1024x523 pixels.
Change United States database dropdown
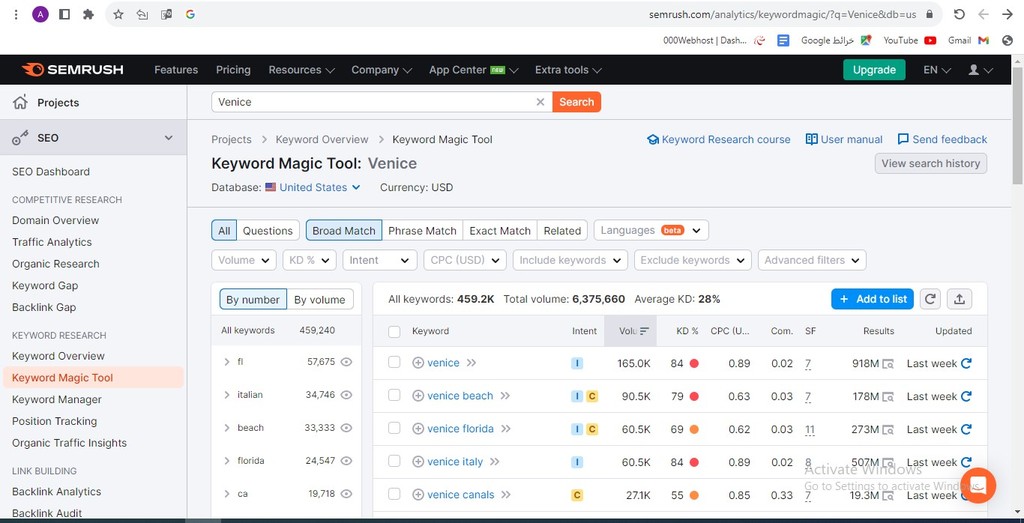point(313,187)
